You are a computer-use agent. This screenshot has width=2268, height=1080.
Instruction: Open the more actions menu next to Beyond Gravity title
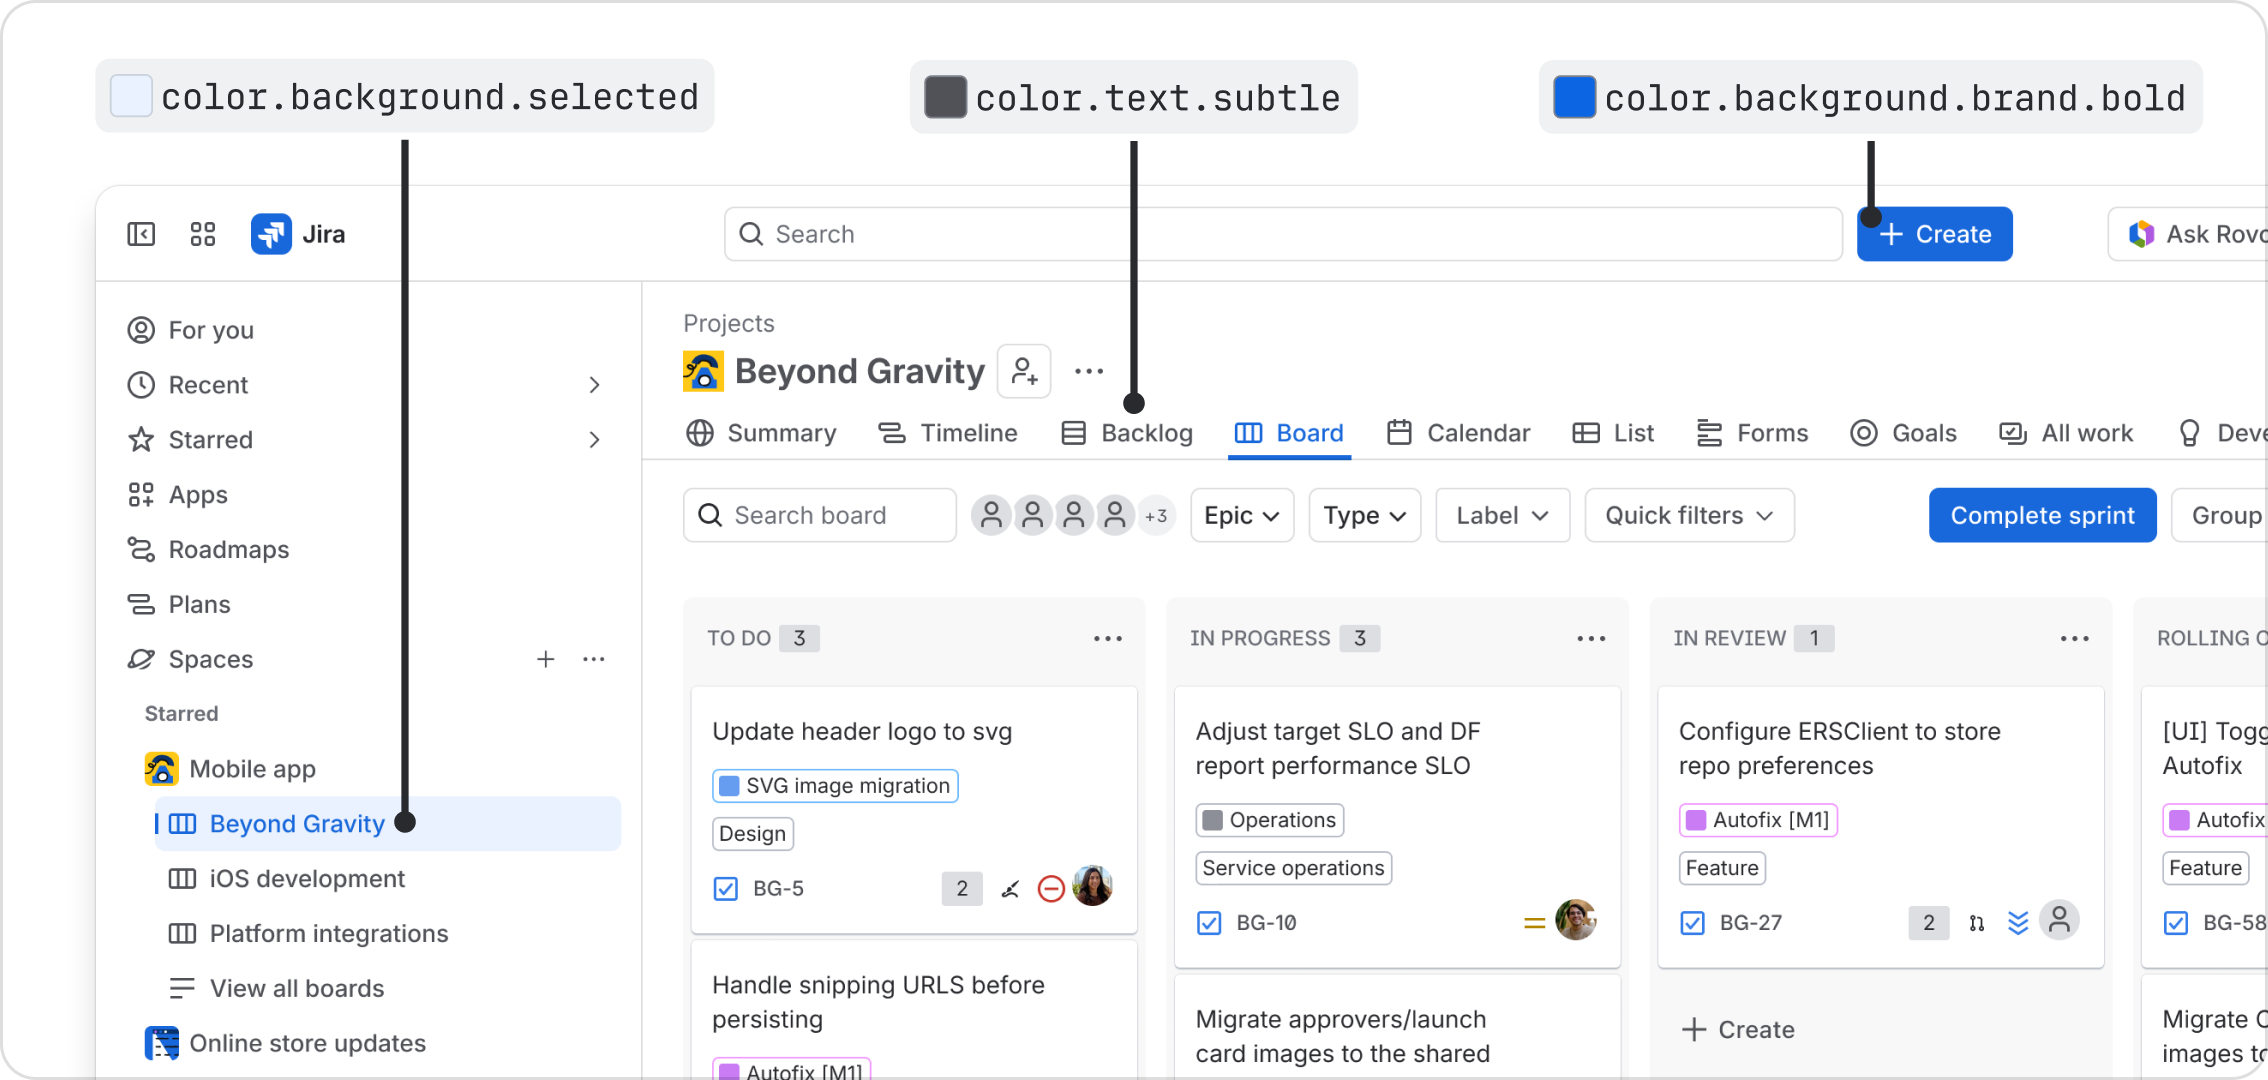coord(1089,371)
